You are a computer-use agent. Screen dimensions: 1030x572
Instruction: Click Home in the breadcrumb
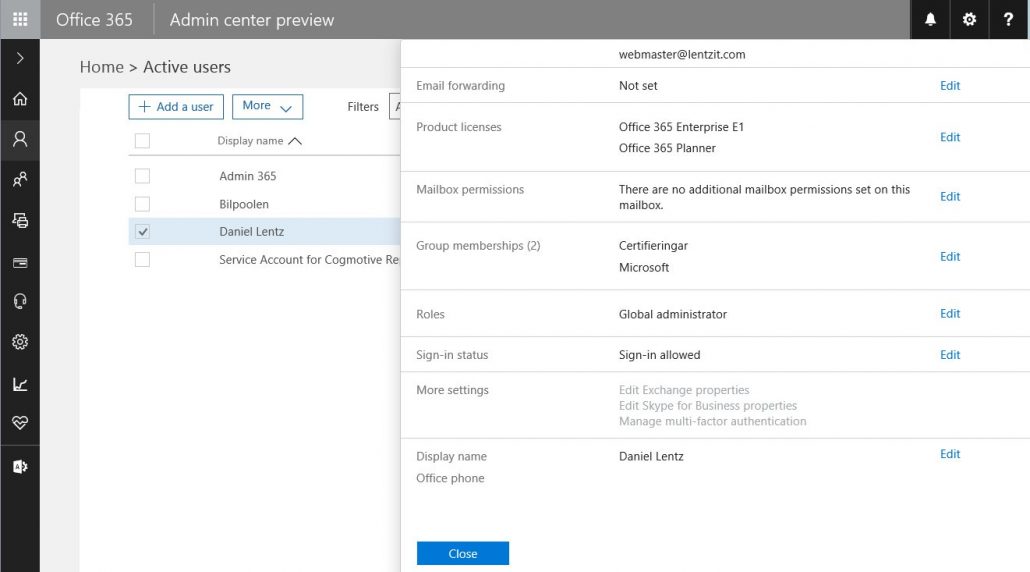point(101,67)
